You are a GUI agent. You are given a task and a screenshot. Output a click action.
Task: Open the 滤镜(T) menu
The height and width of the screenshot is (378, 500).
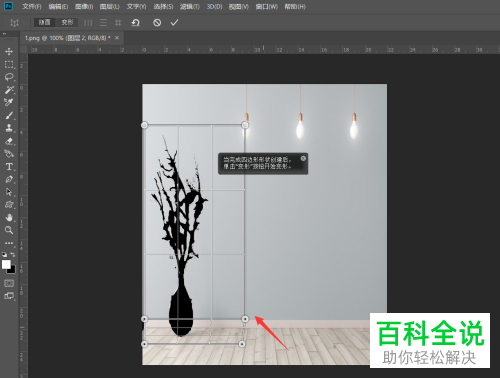pyautogui.click(x=189, y=6)
